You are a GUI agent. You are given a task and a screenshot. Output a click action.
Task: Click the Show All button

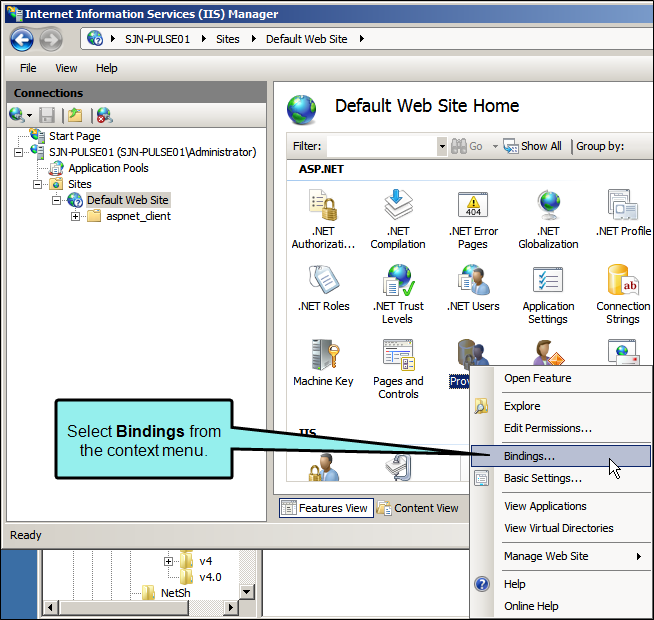(x=533, y=146)
